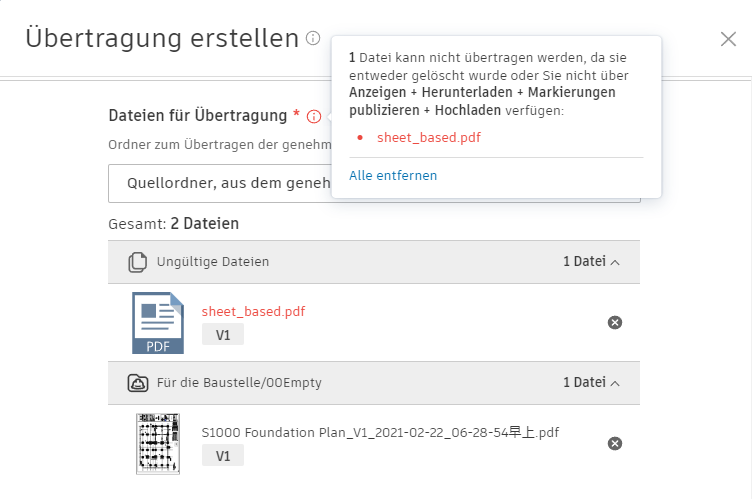Click the sheet_based.pdf PDF file icon

pos(157,322)
